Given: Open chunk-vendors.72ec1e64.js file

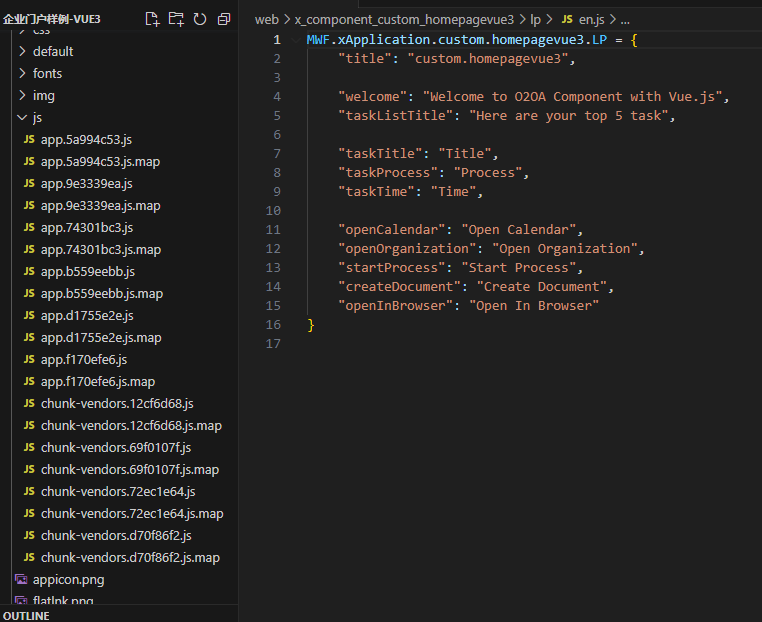Looking at the screenshot, I should coord(118,491).
